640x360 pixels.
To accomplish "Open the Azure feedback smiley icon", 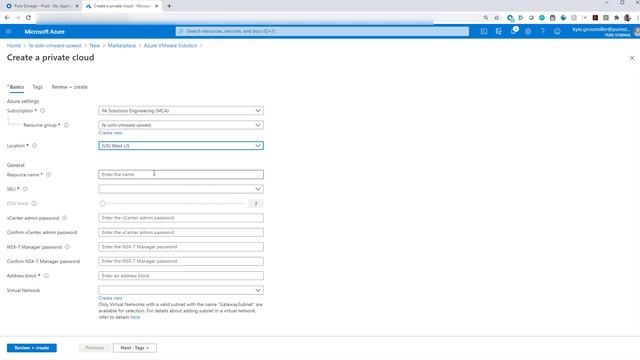I will point(557,31).
